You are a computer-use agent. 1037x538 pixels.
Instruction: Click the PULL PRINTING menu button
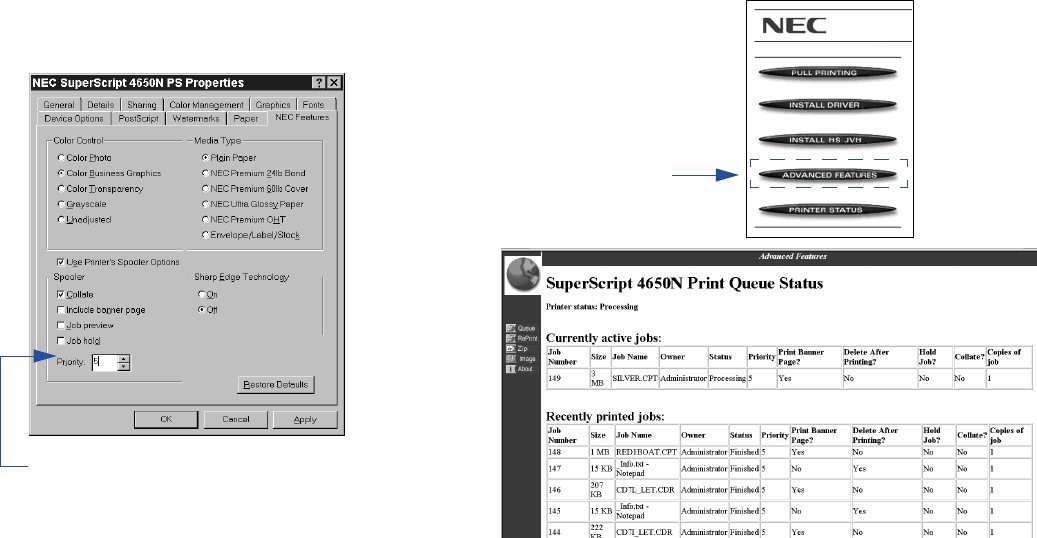point(827,73)
